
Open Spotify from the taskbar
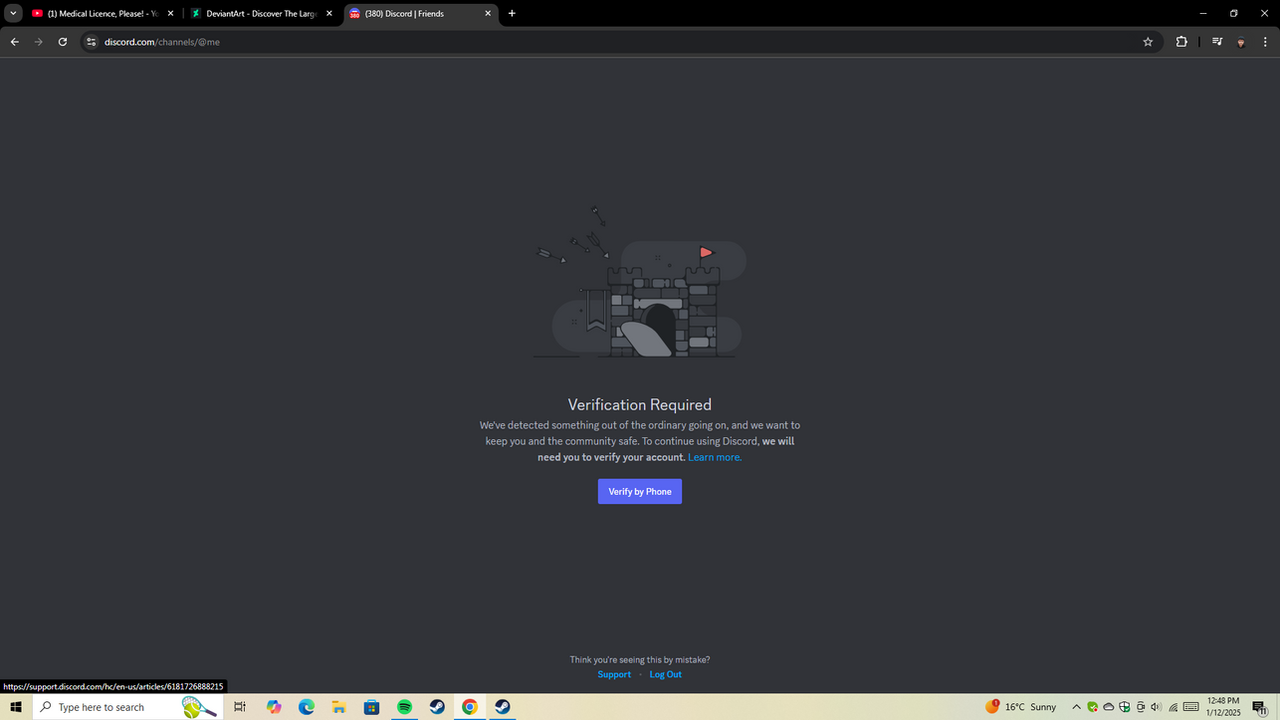pyautogui.click(x=404, y=707)
